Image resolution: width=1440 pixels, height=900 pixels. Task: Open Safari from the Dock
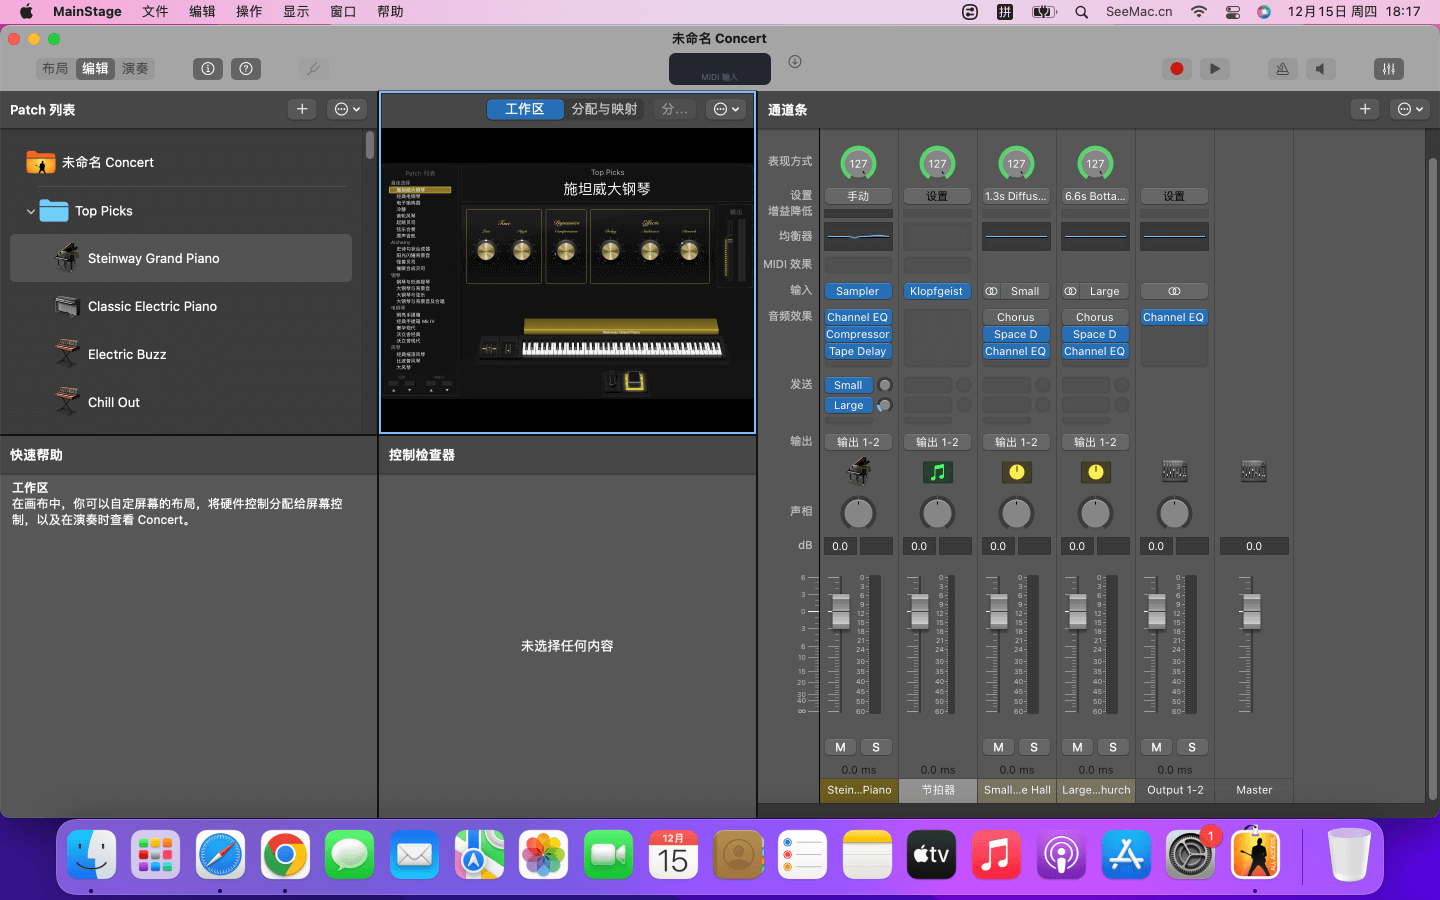(220, 855)
